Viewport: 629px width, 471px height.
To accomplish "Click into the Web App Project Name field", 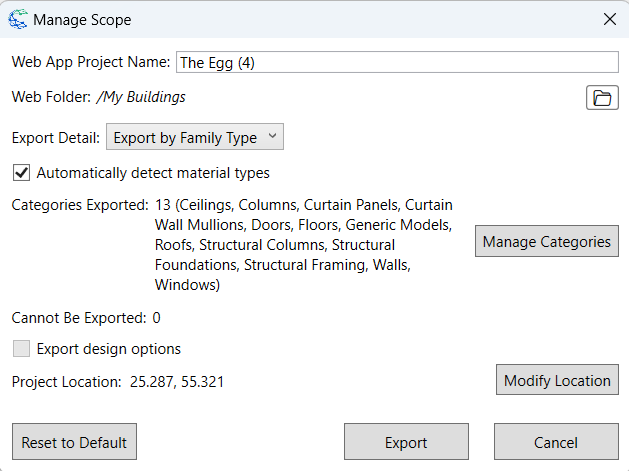I will [397, 62].
